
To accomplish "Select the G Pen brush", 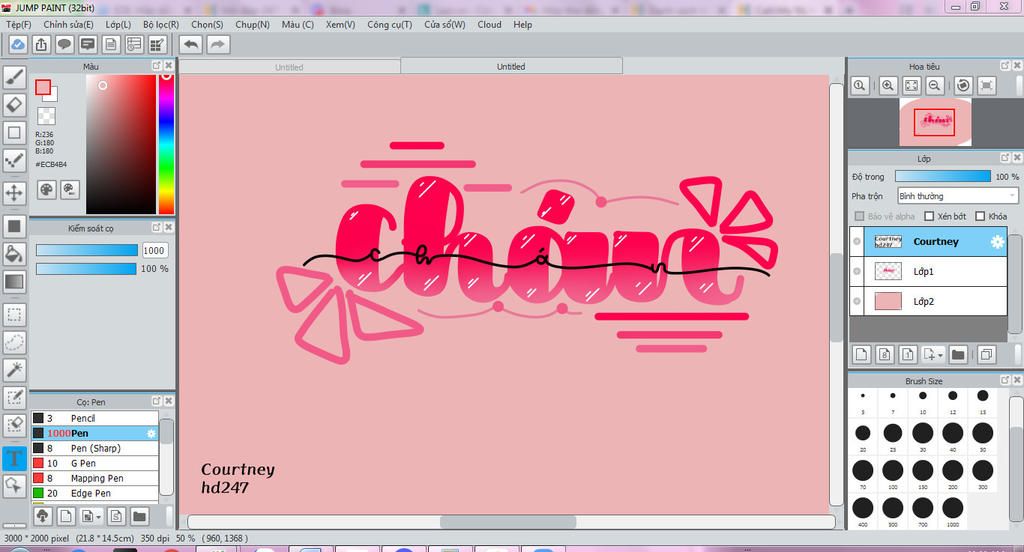I will (95, 463).
